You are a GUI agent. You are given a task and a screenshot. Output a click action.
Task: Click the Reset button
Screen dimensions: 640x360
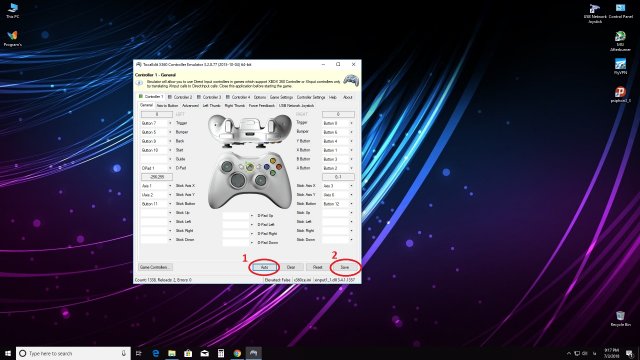click(318, 267)
